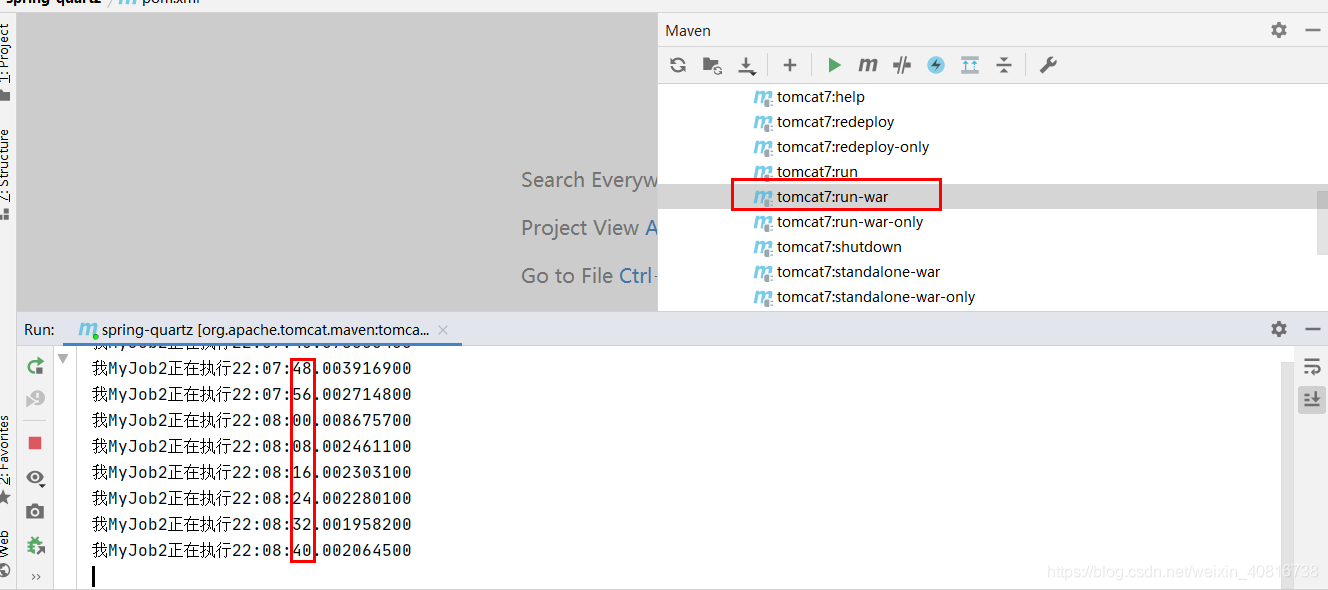Reload all Maven projects
Screen dimensions: 1328x590
click(678, 65)
